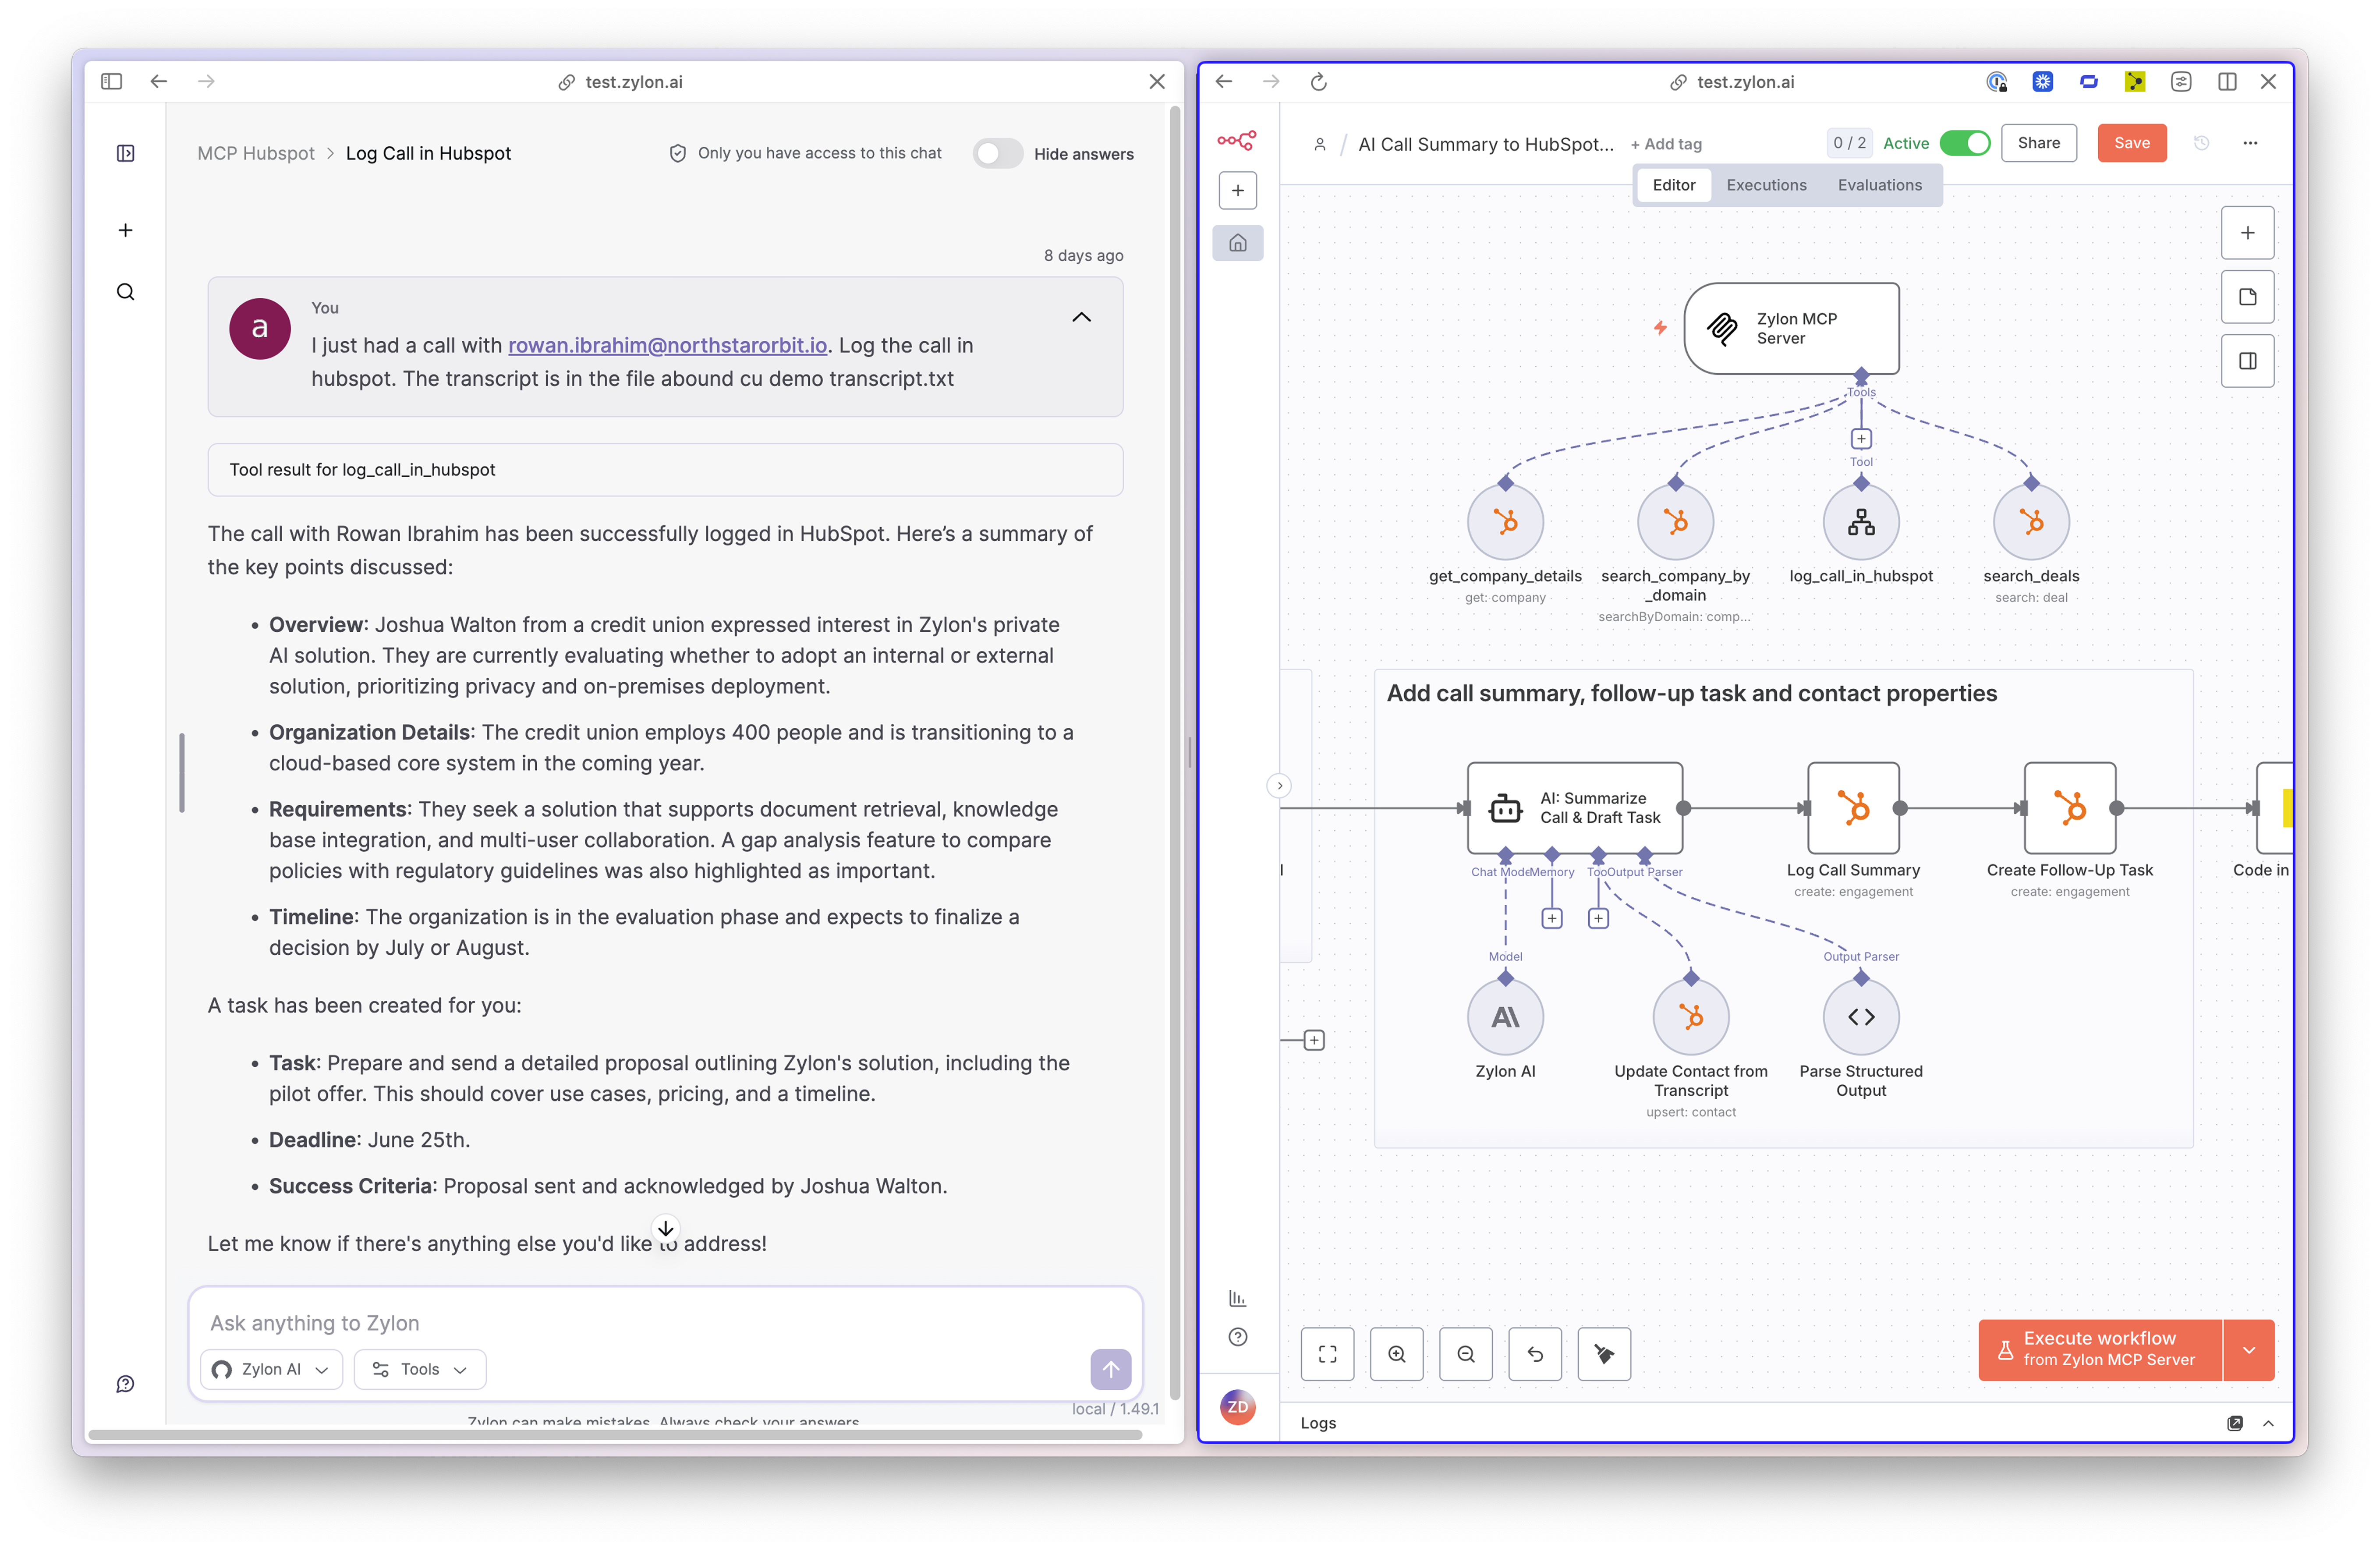
Task: Deactivate the workflow Active toggle
Action: 1966,143
